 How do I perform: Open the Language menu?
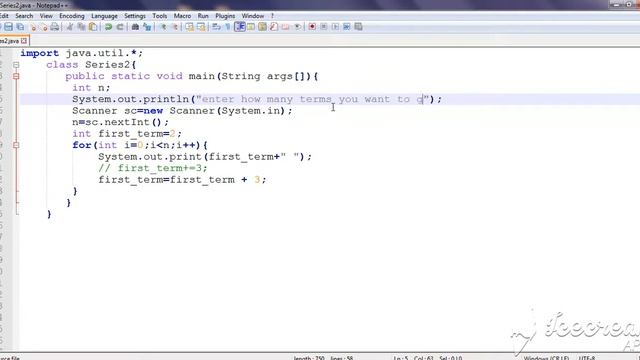tap(104, 16)
